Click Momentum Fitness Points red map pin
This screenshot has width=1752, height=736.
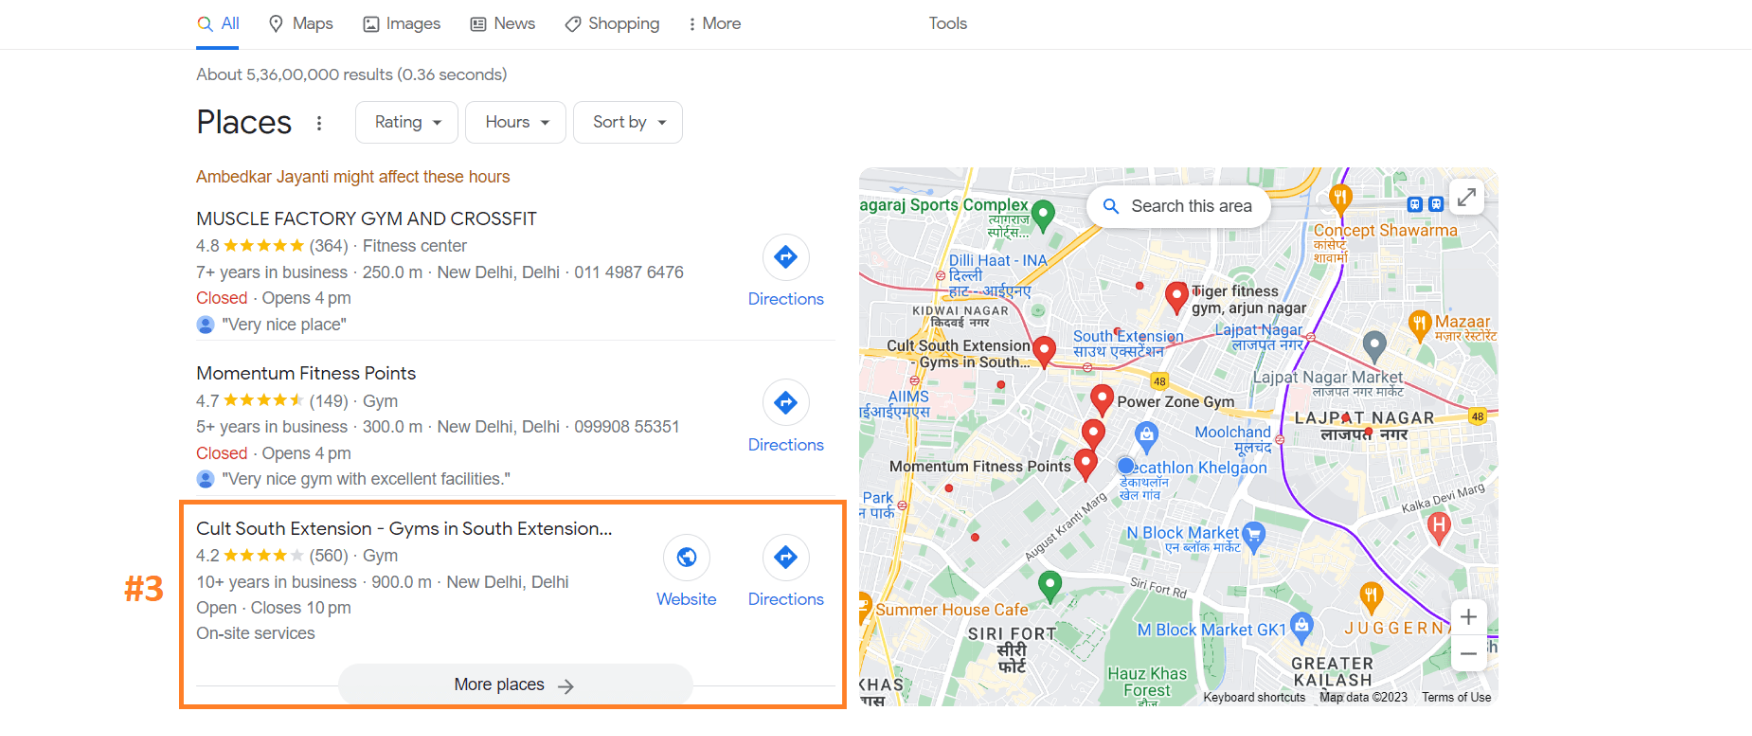(x=1085, y=465)
